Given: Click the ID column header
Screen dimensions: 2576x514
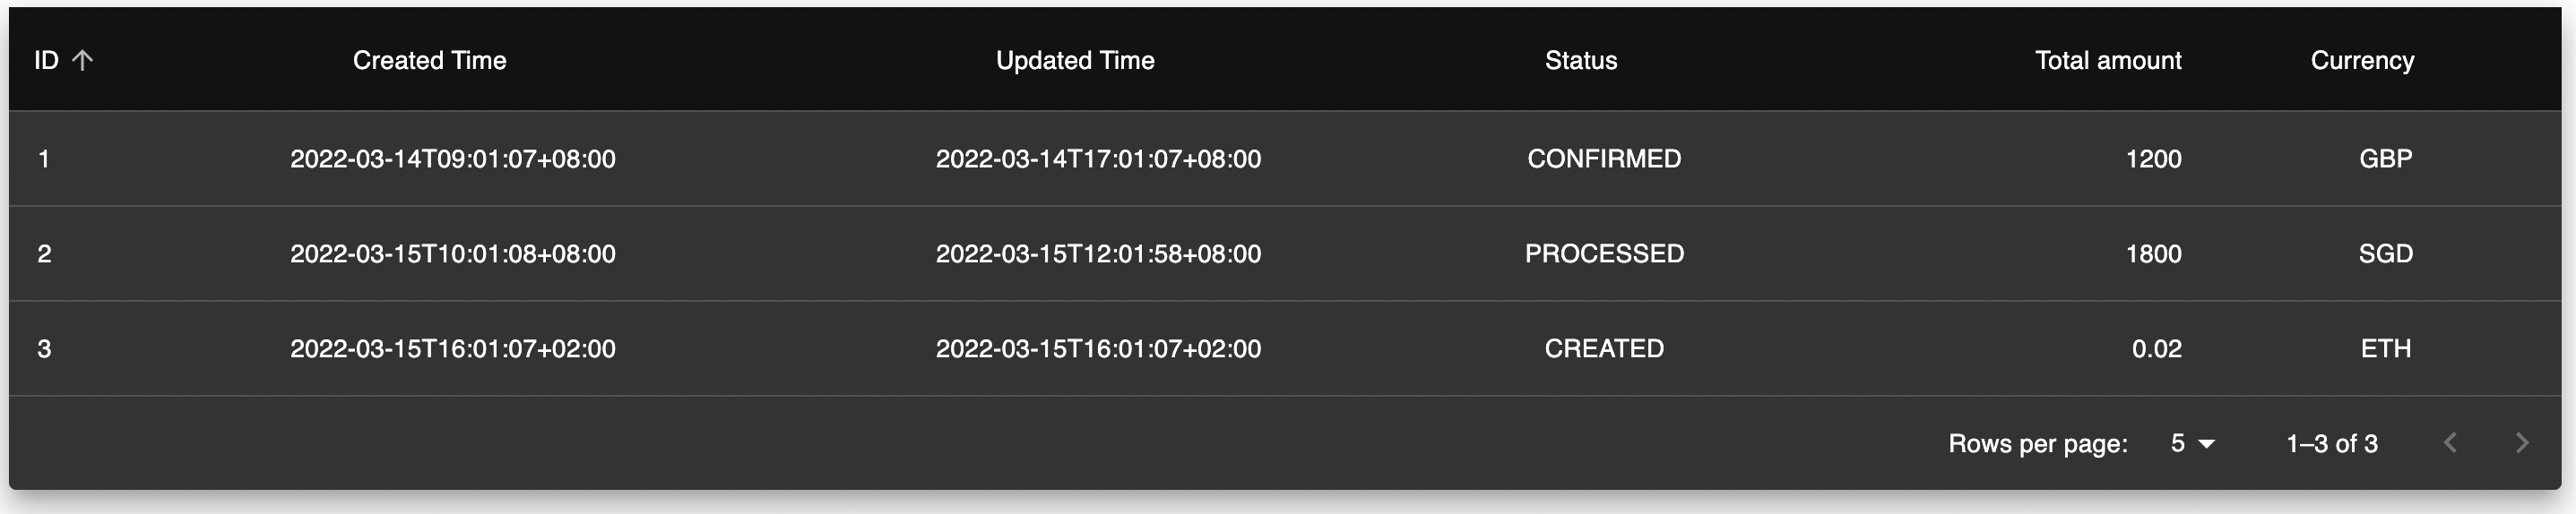Looking at the screenshot, I should 46,60.
